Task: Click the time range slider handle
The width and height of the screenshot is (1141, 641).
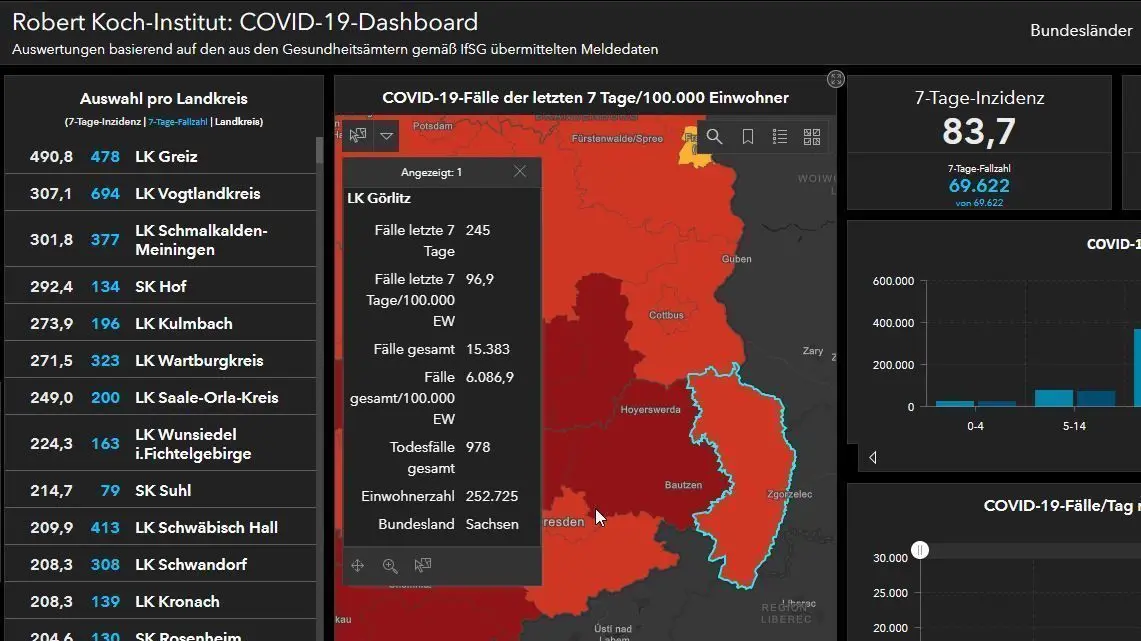Action: coord(920,550)
